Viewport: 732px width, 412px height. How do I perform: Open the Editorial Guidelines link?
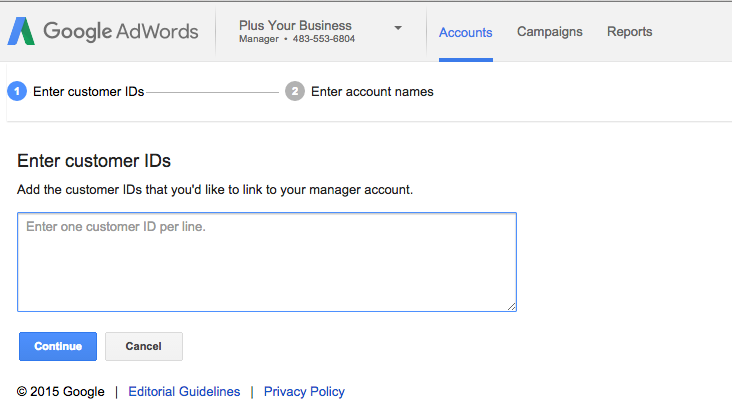pos(184,391)
